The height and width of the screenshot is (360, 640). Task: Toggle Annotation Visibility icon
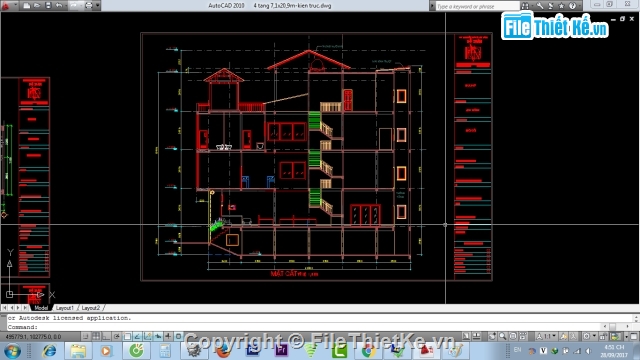pos(564,336)
